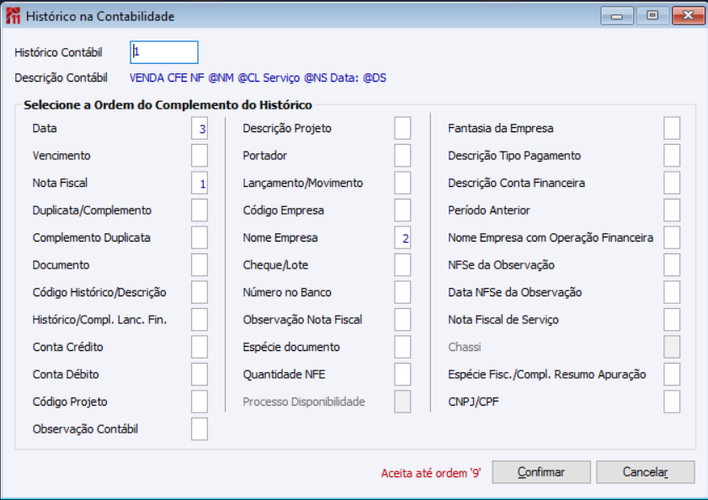Click the Descrição Contábil text 'VENDA CFE NF'
The image size is (708, 500).
click(x=167, y=78)
